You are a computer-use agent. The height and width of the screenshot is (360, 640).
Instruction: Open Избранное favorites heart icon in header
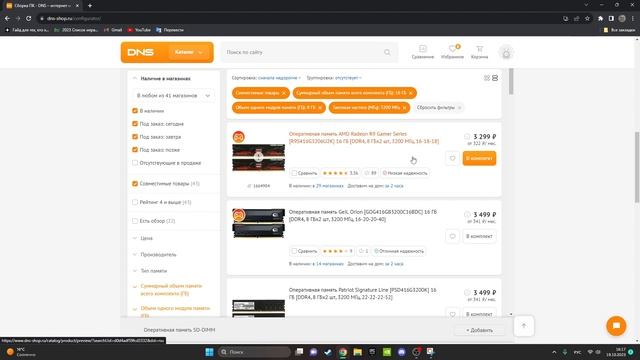[452, 52]
